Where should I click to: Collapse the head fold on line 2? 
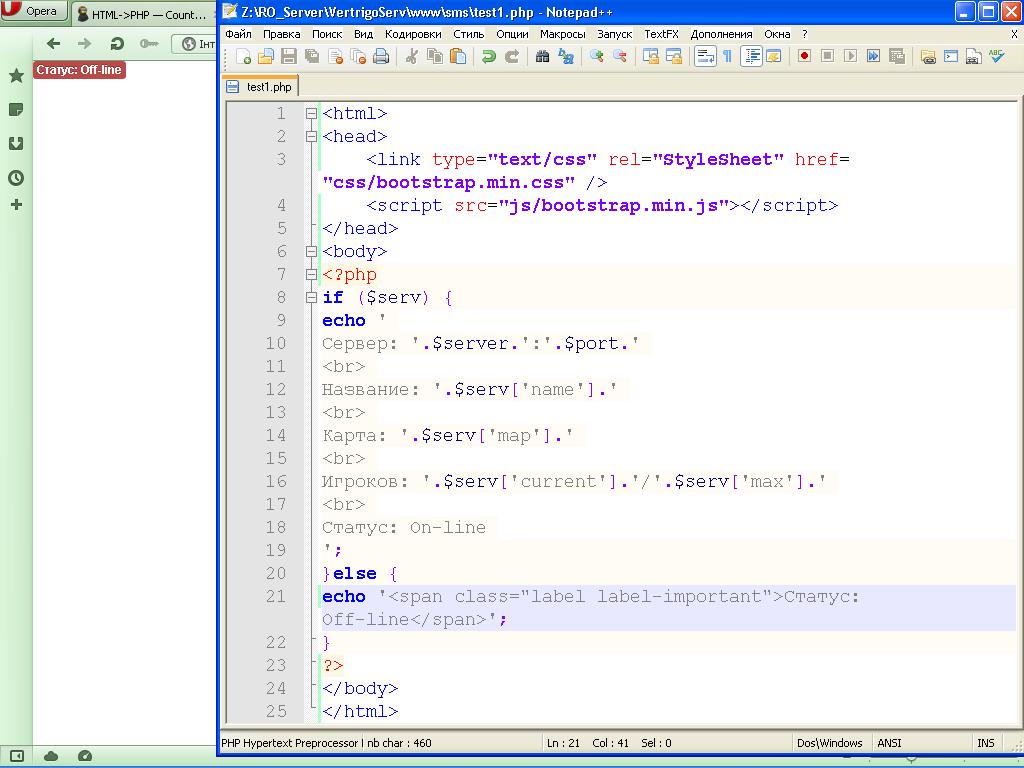pos(312,136)
